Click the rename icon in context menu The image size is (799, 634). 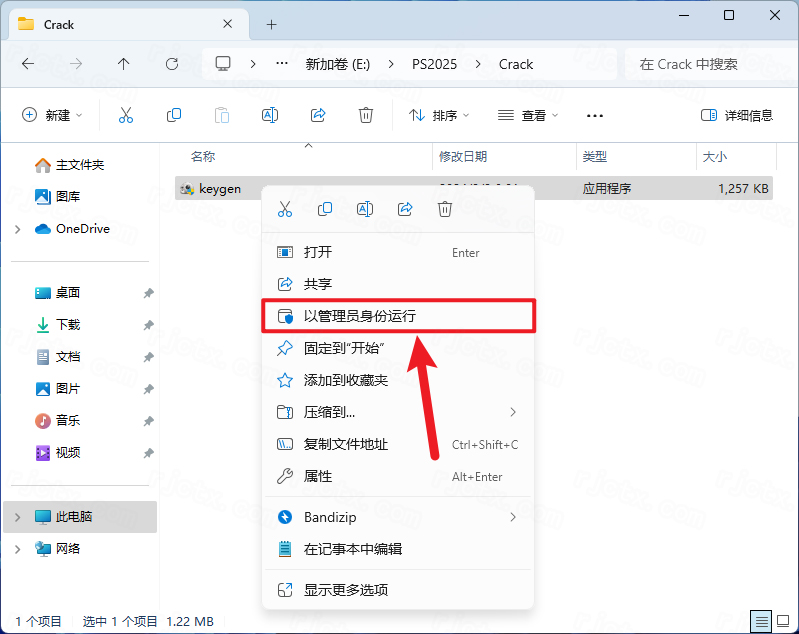(365, 209)
